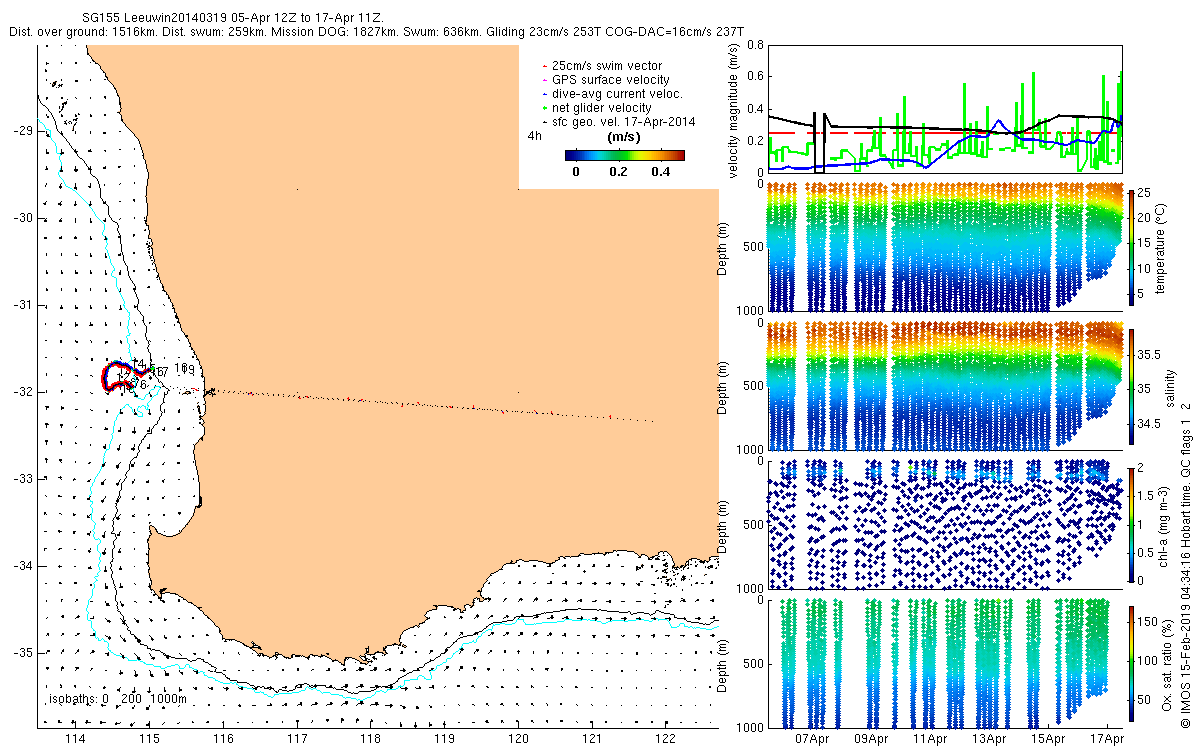The height and width of the screenshot is (750, 1200).
Task: Select the 07Apr date tick label
Action: (x=813, y=739)
